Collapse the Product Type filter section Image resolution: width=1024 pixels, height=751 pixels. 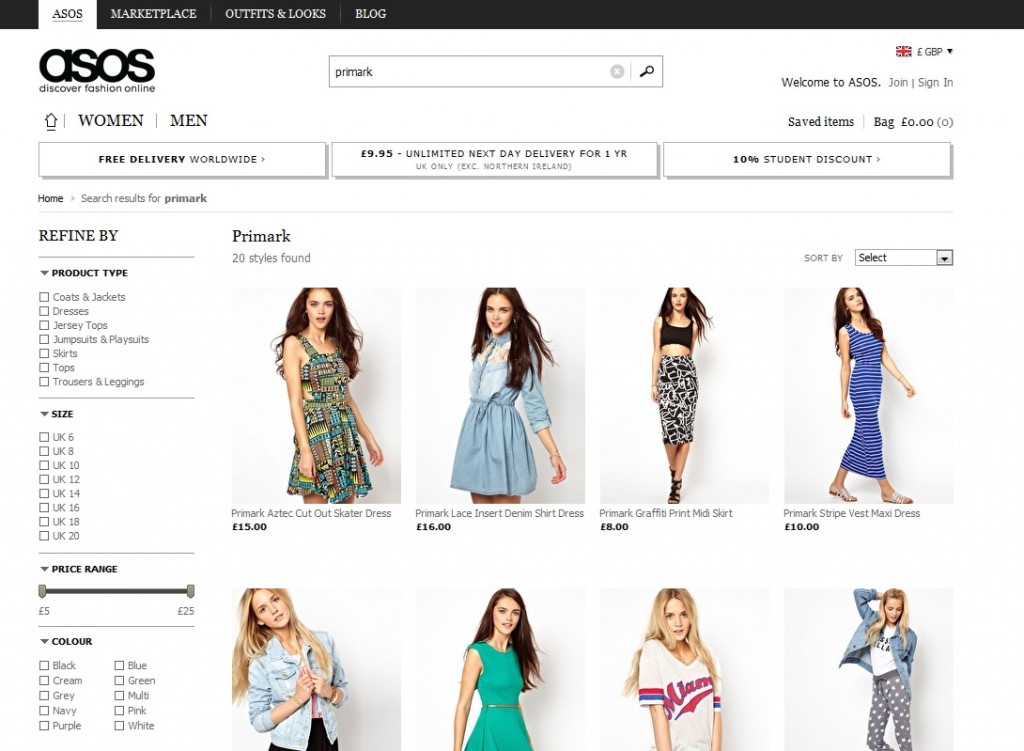pyautogui.click(x=45, y=273)
